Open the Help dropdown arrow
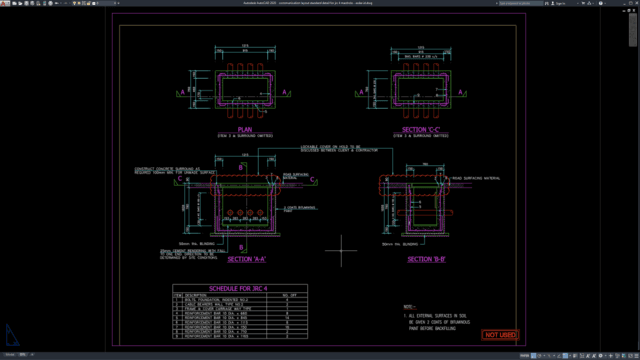Screen dimensions: 640x360 pyautogui.click(x=605, y=3)
